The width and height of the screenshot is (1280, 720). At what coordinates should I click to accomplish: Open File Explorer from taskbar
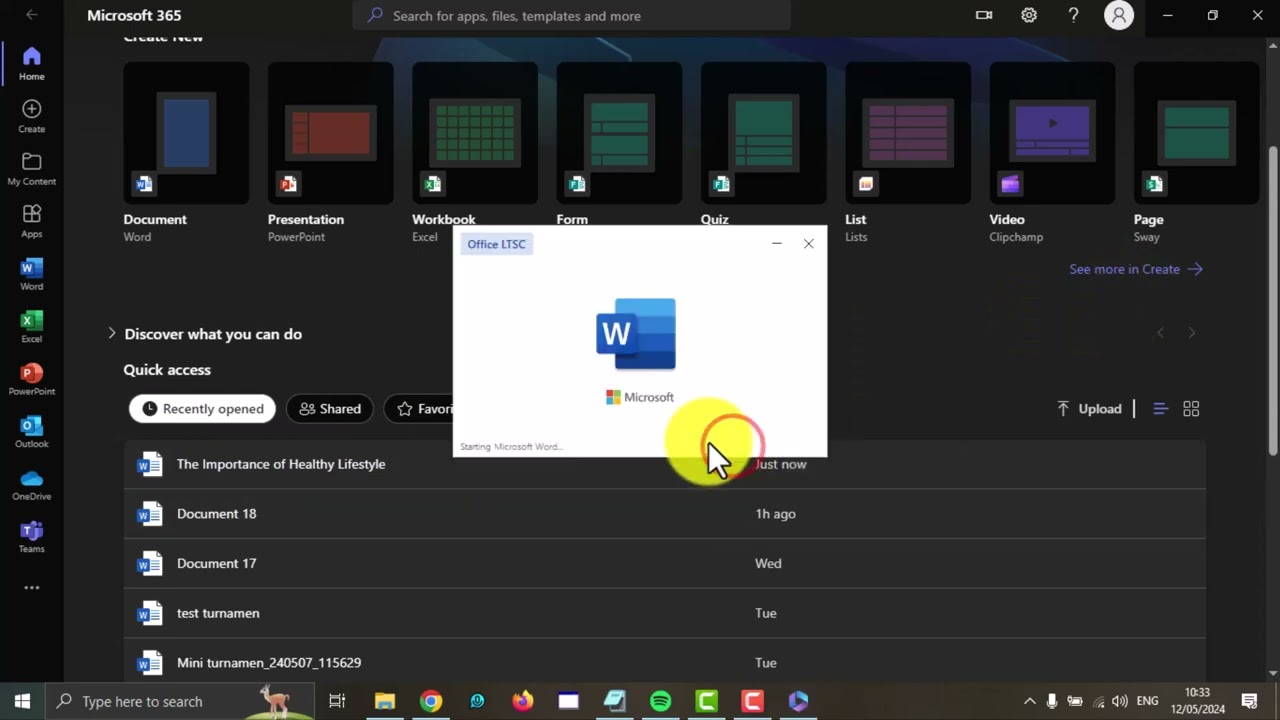[x=385, y=701]
